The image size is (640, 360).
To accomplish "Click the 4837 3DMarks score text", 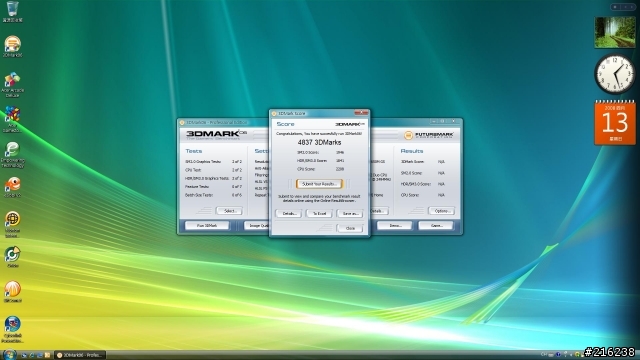I will [x=319, y=142].
